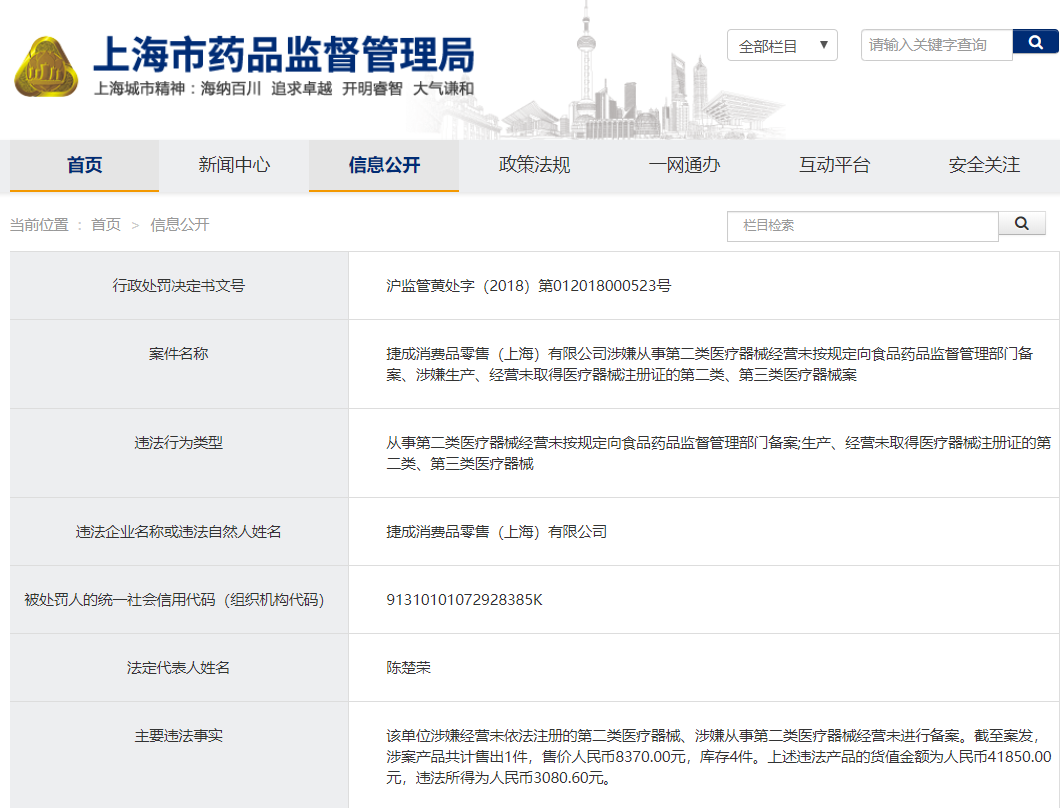Click the credit code 91310101072928385K
1060x808 pixels.
click(464, 600)
